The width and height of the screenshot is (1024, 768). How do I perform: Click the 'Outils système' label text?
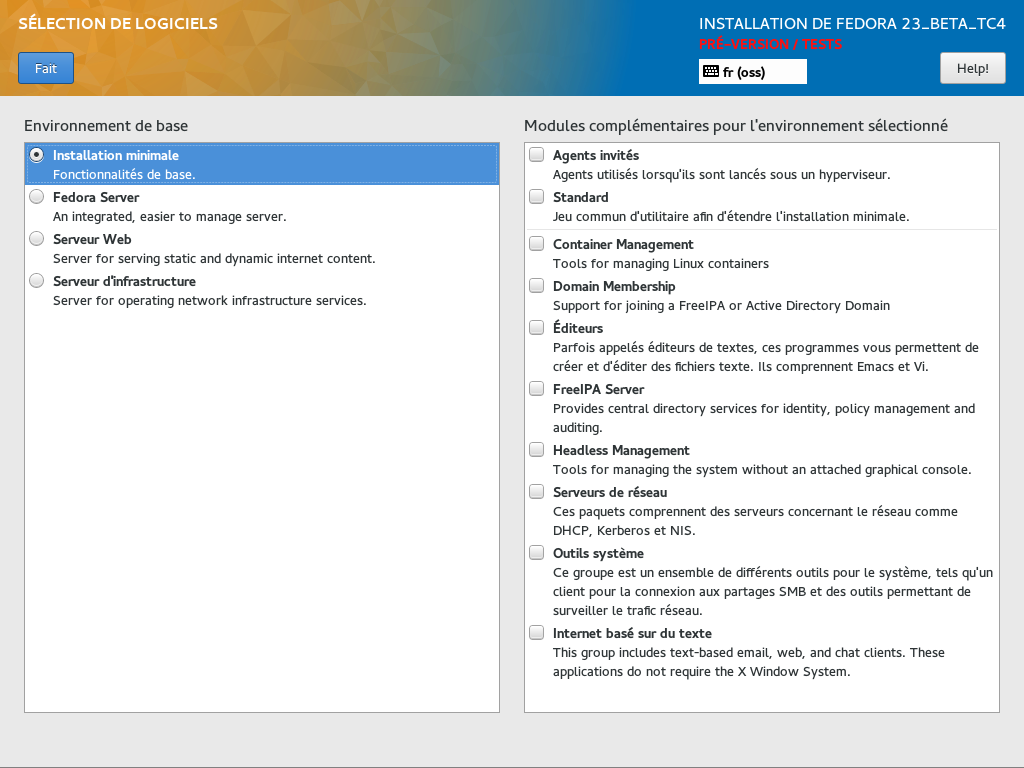click(598, 553)
